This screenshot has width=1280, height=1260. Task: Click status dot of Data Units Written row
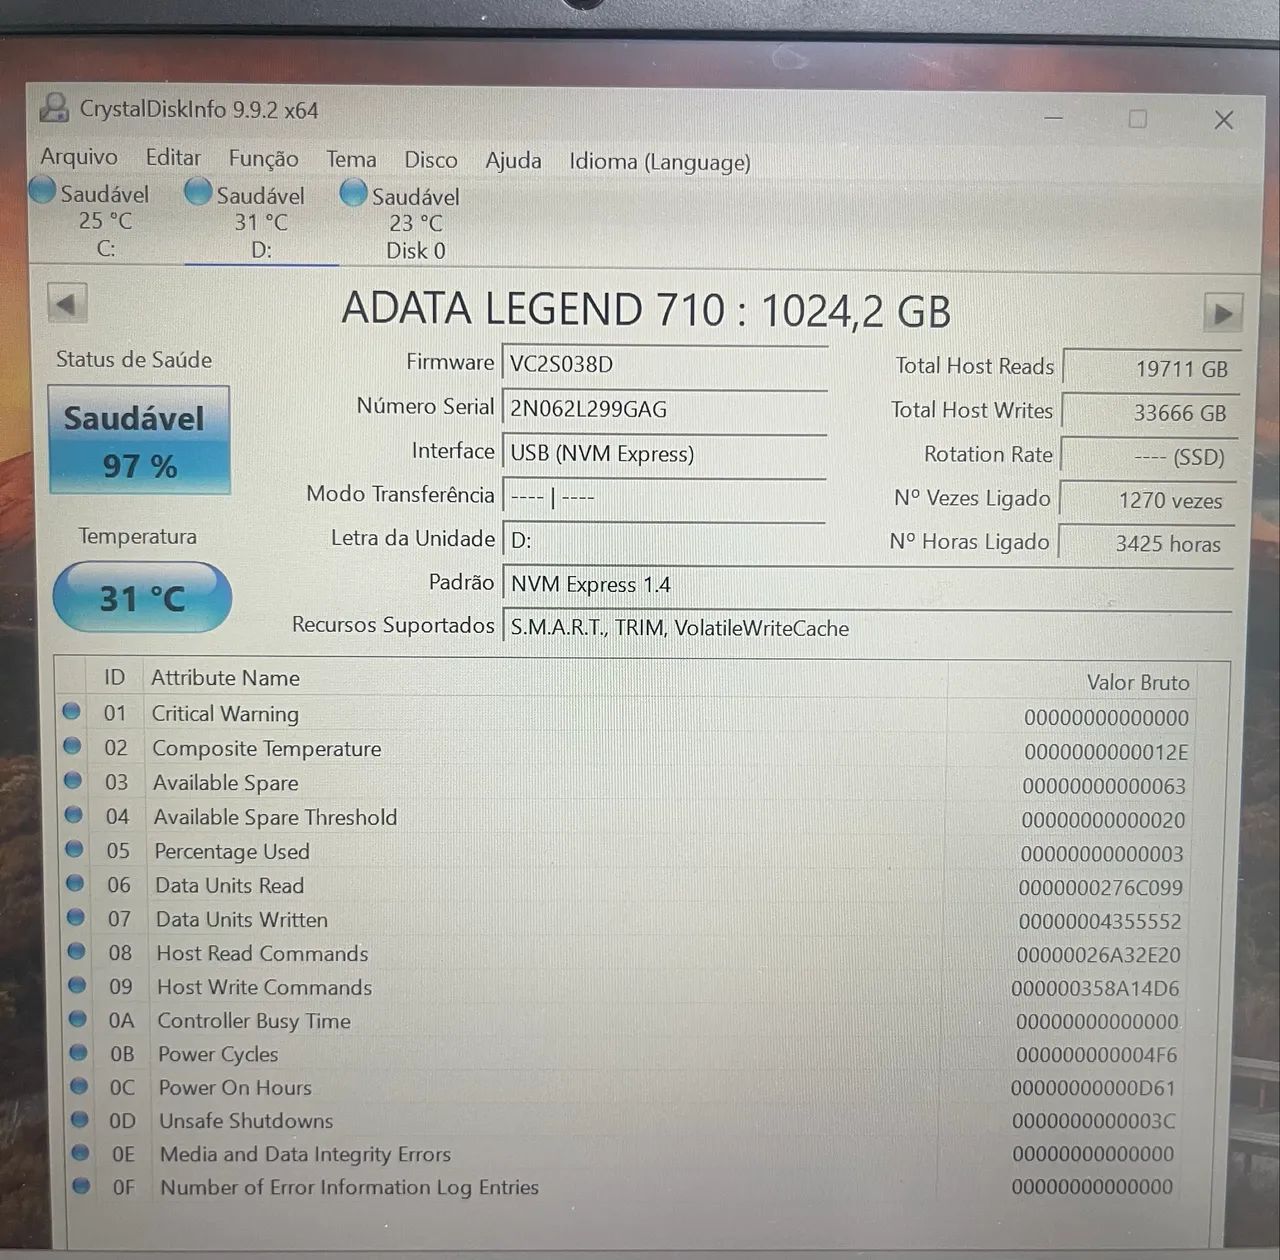coord(77,916)
